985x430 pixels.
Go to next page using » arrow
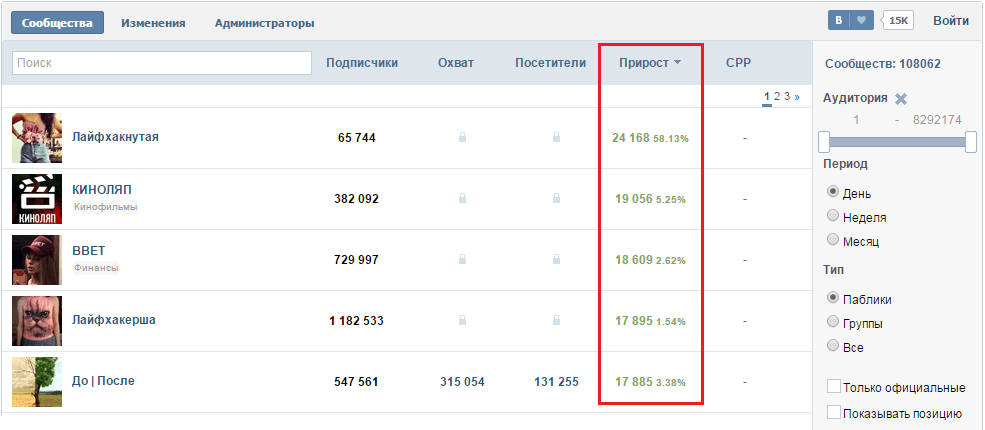[x=797, y=97]
